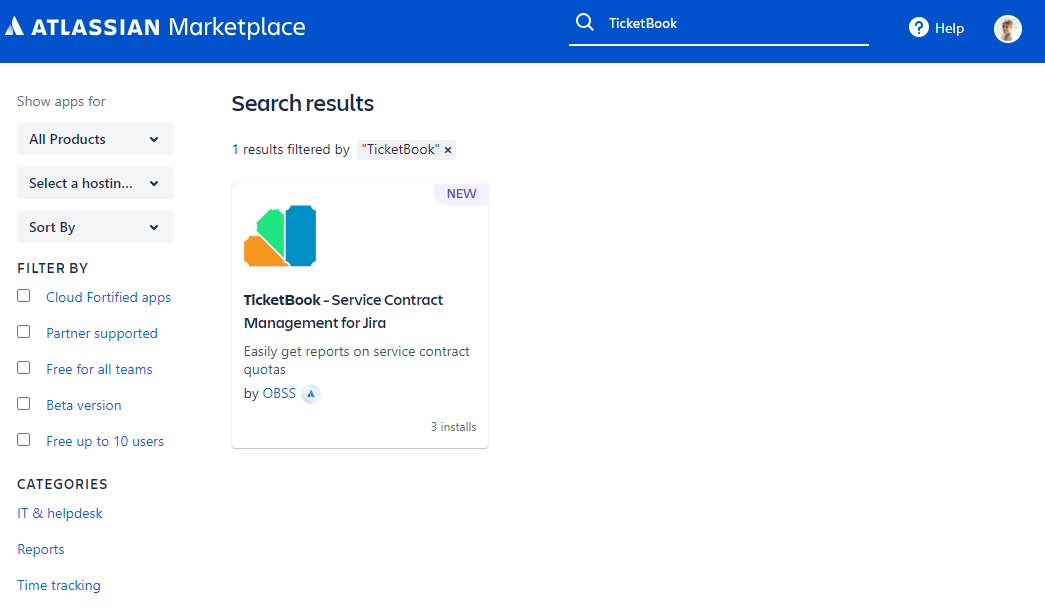Select the IT & helpdesk category
Viewport: 1045px width, 611px height.
pos(60,513)
